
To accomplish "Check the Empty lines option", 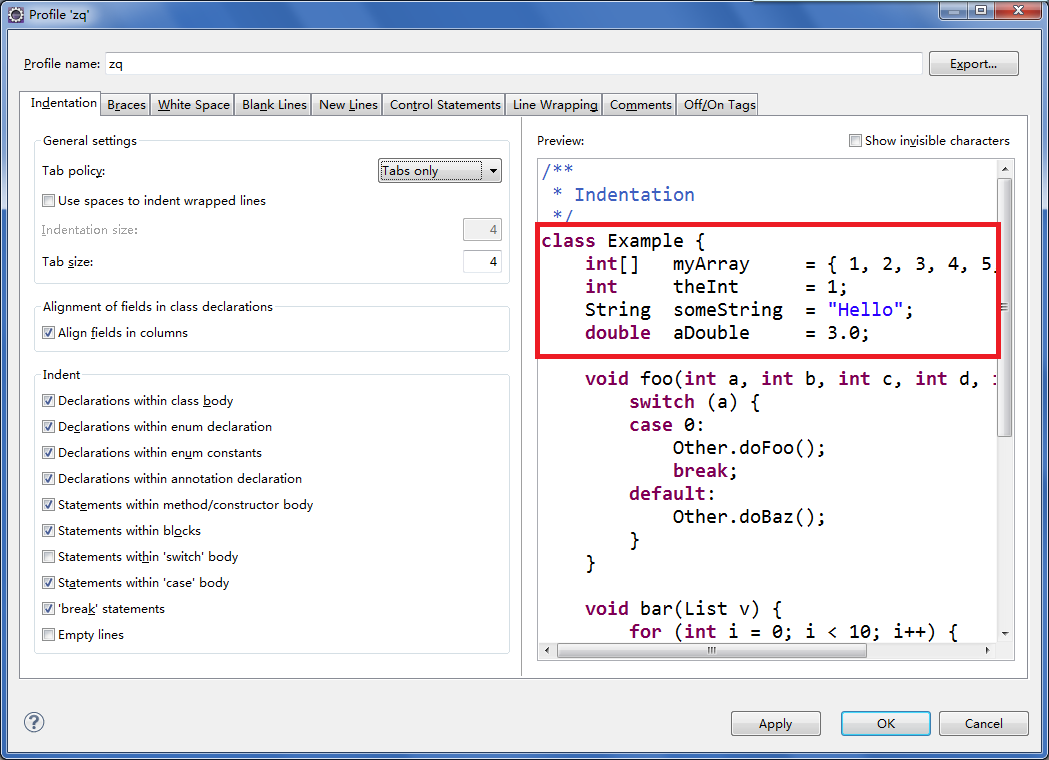I will (49, 635).
